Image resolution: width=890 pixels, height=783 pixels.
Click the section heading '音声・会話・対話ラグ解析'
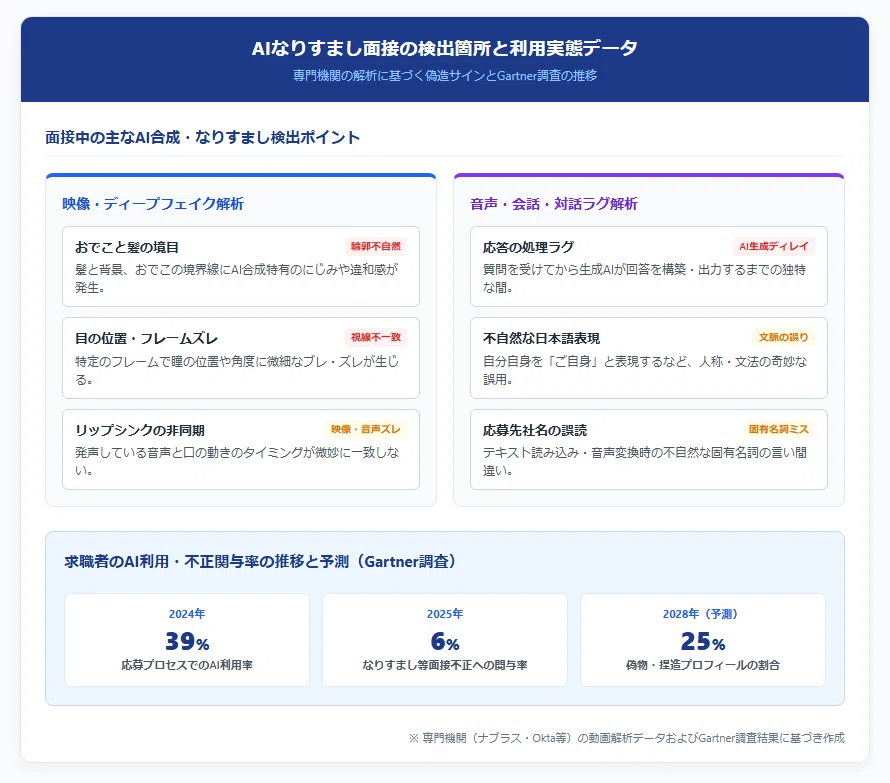(x=554, y=204)
